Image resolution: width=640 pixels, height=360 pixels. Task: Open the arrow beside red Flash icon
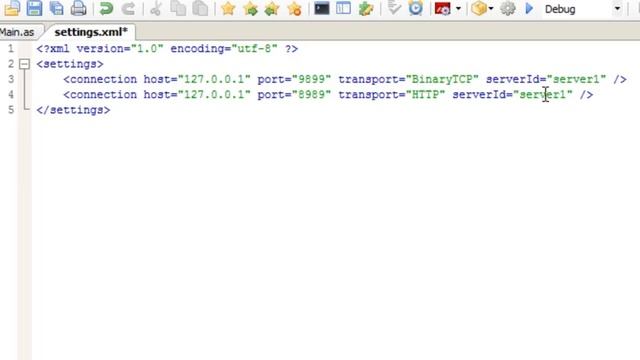pos(458,9)
